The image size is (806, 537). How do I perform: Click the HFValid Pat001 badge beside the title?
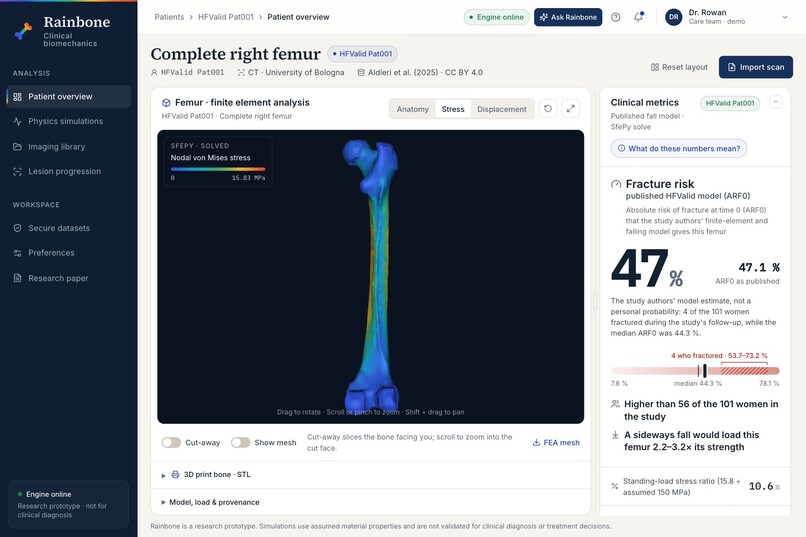point(362,53)
